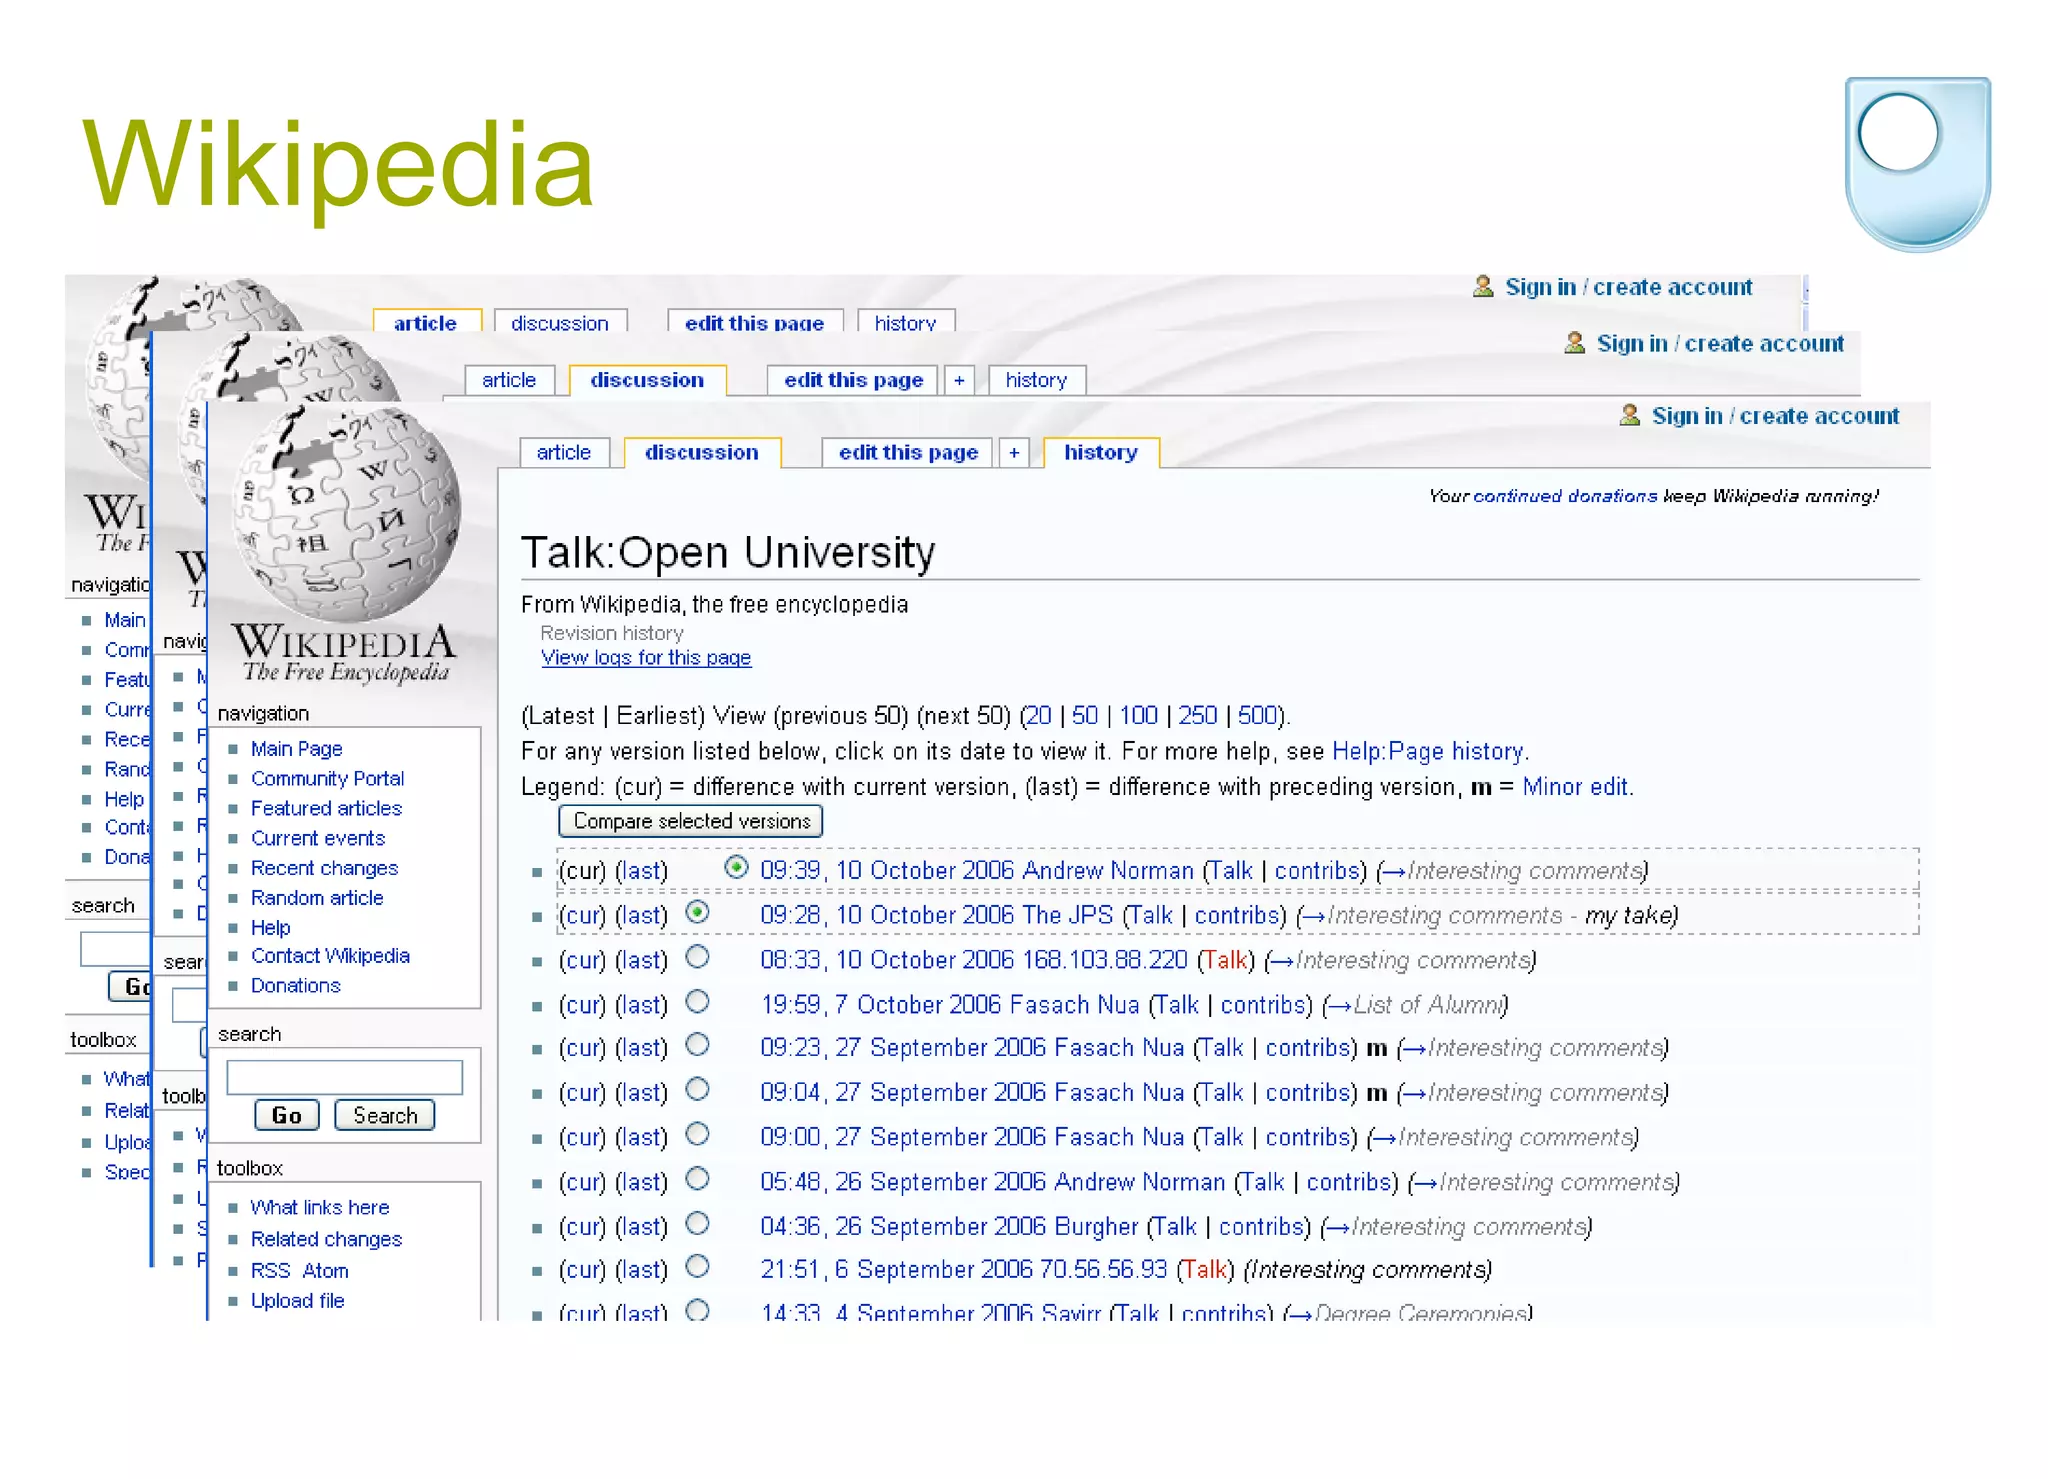Click the Open University shield logo
The height and width of the screenshot is (1479, 2048).
(x=1918, y=164)
